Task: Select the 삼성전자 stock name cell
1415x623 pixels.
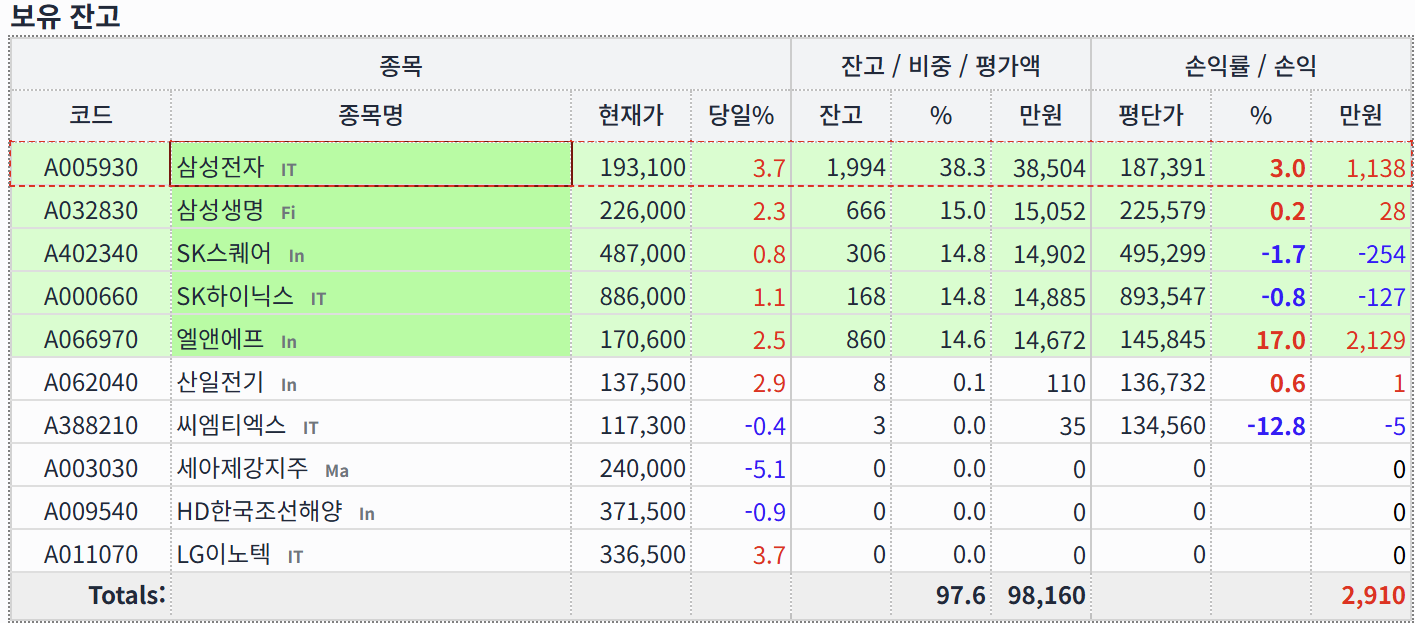Action: point(220,167)
